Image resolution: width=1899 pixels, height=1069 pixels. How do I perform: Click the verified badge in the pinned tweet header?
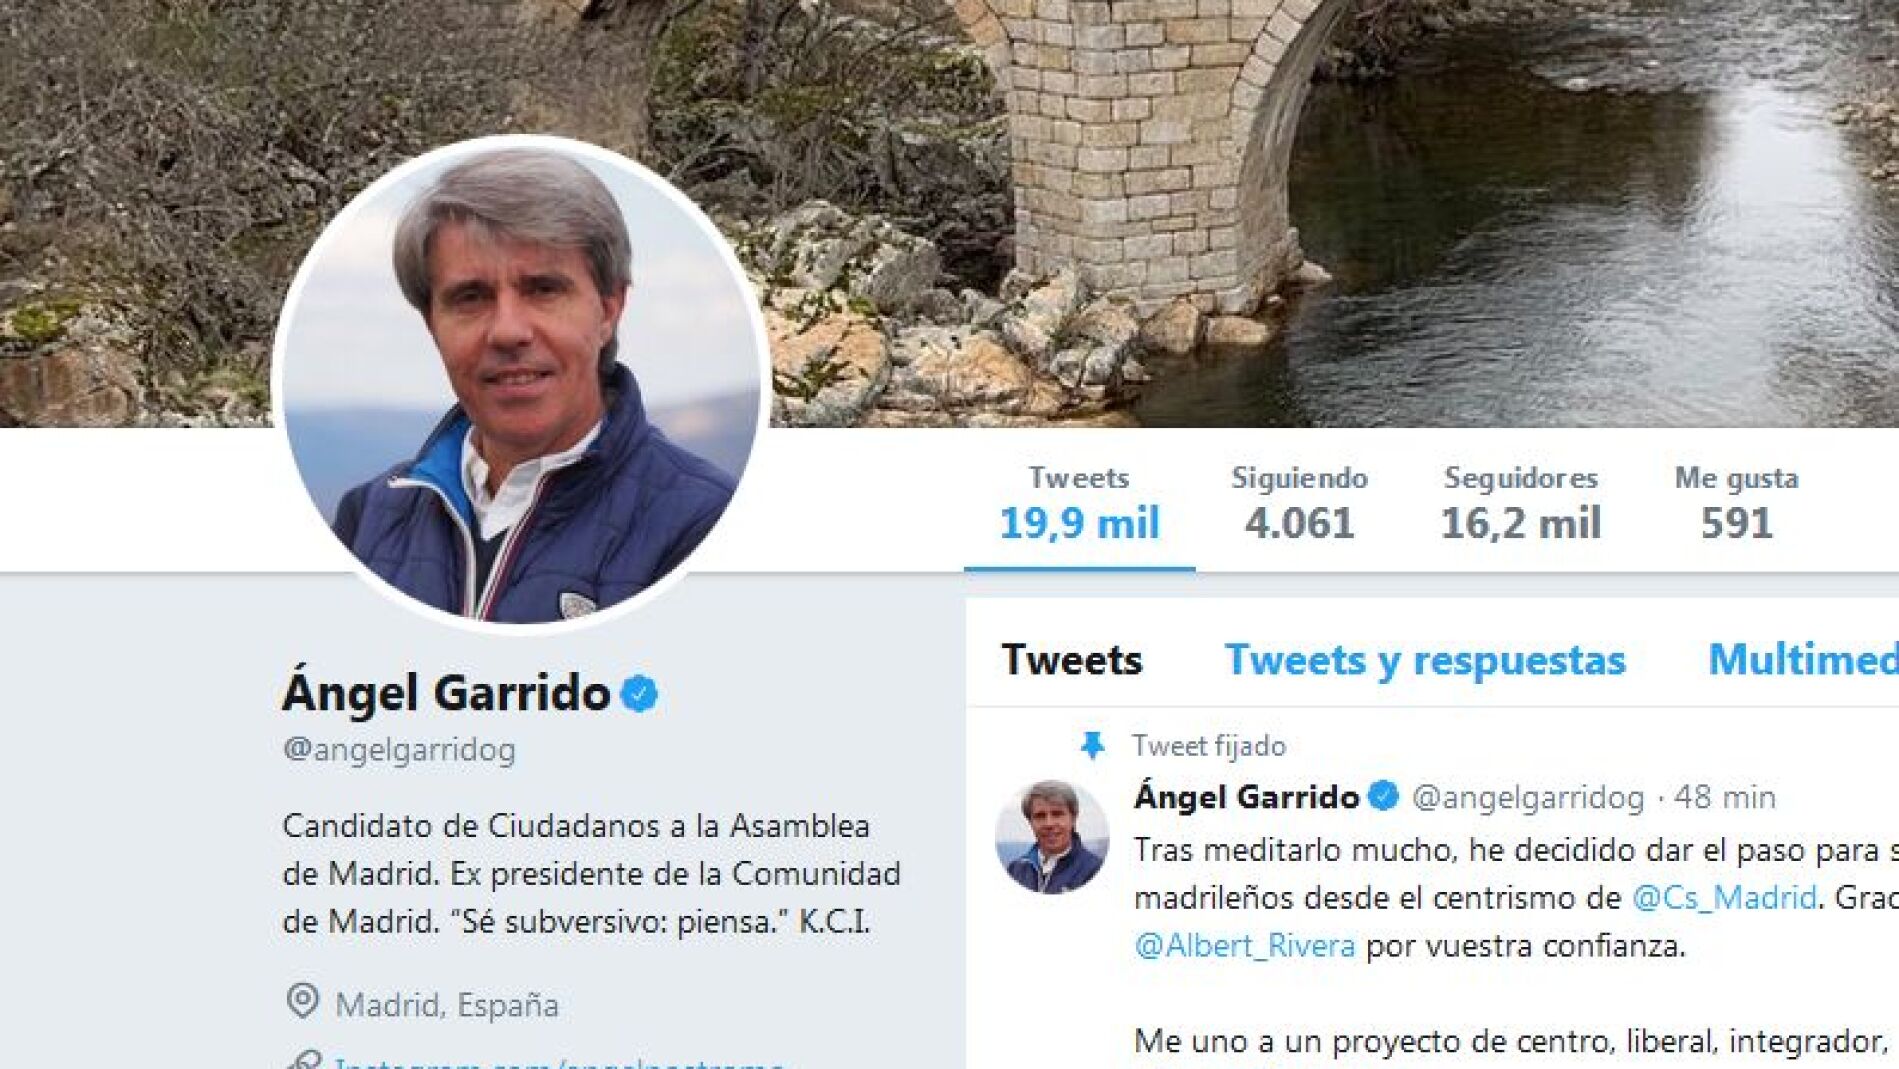click(1384, 796)
